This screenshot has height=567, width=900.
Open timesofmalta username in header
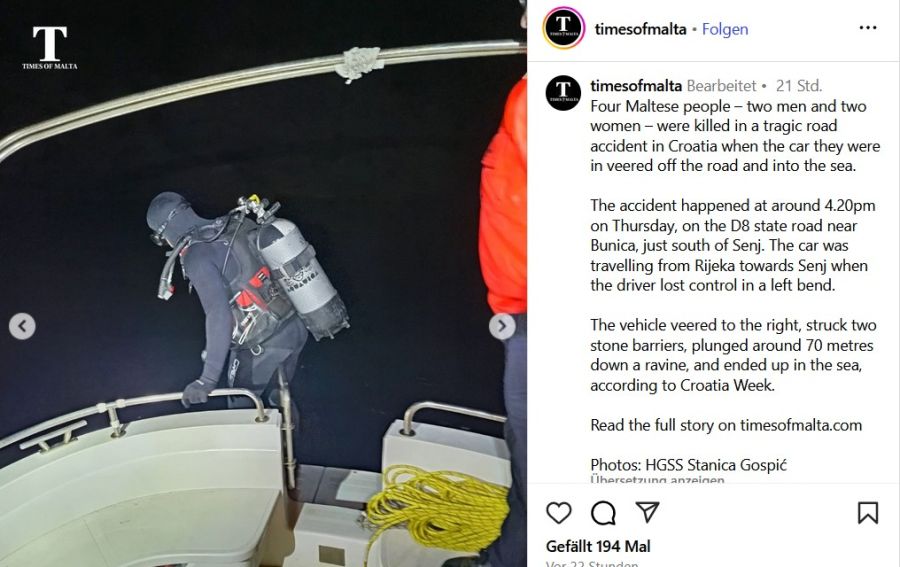(640, 29)
